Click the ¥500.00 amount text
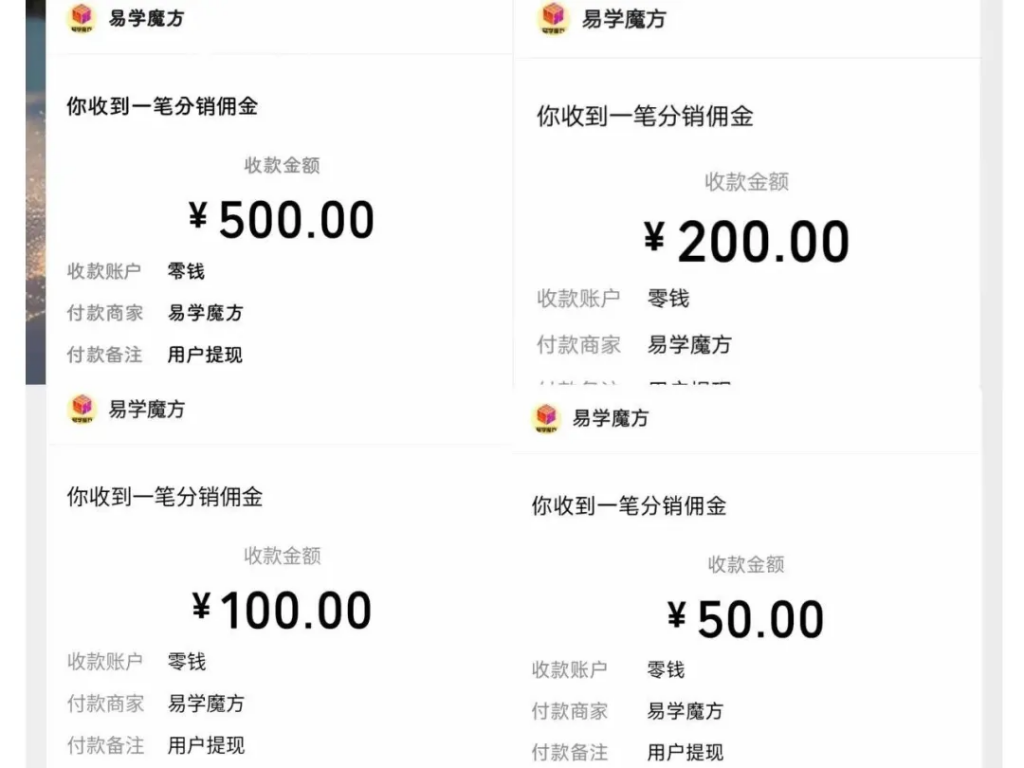This screenshot has width=1024, height=768. pyautogui.click(x=283, y=218)
